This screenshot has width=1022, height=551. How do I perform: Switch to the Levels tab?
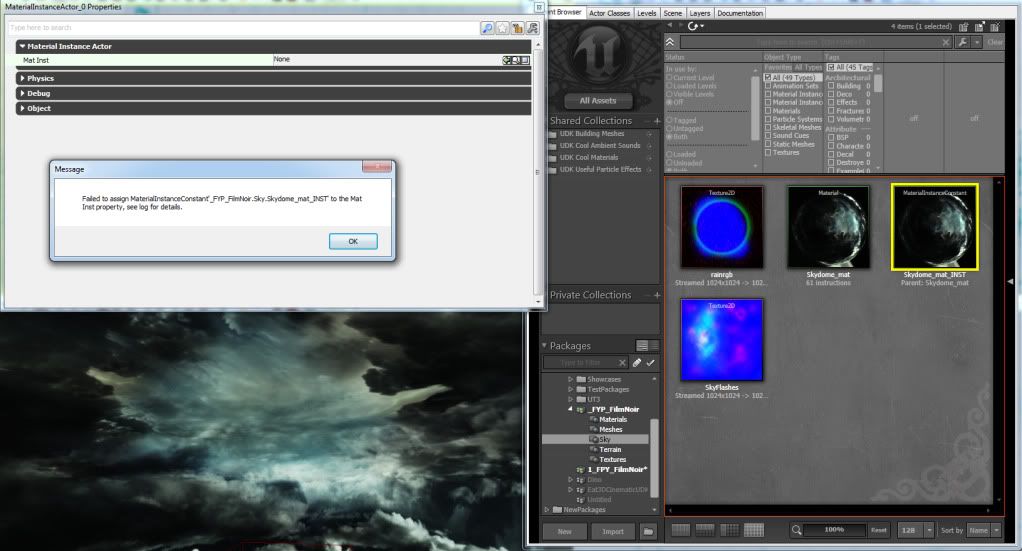tap(647, 13)
